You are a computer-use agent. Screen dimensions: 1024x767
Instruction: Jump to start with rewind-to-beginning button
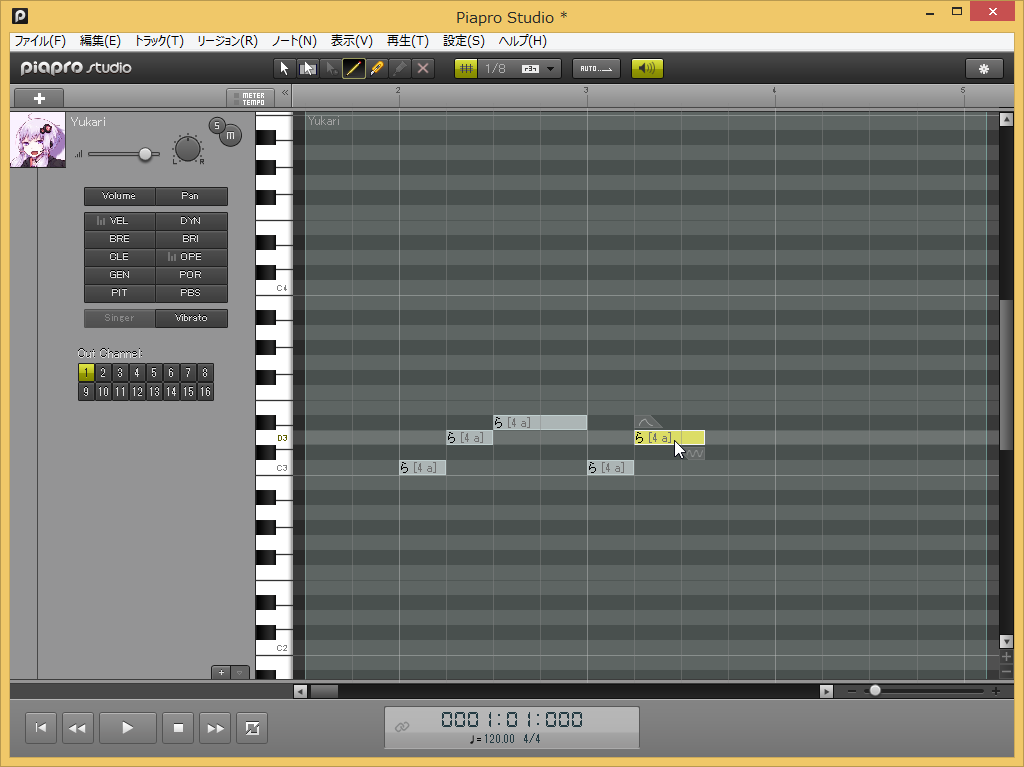pos(40,728)
